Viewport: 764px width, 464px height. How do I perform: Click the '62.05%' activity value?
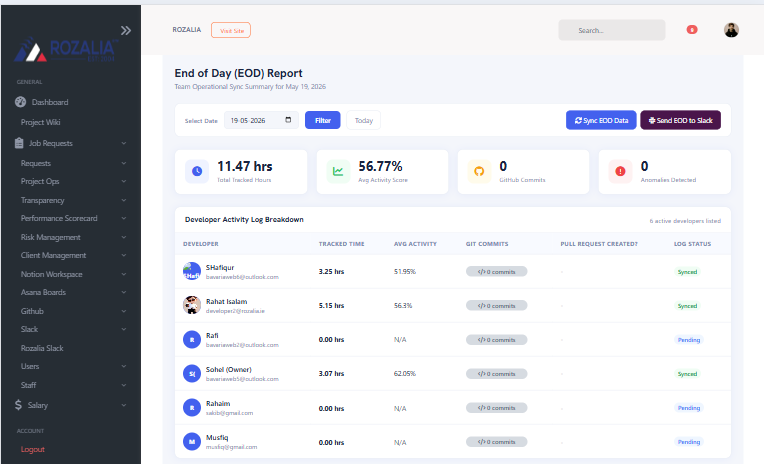click(405, 374)
